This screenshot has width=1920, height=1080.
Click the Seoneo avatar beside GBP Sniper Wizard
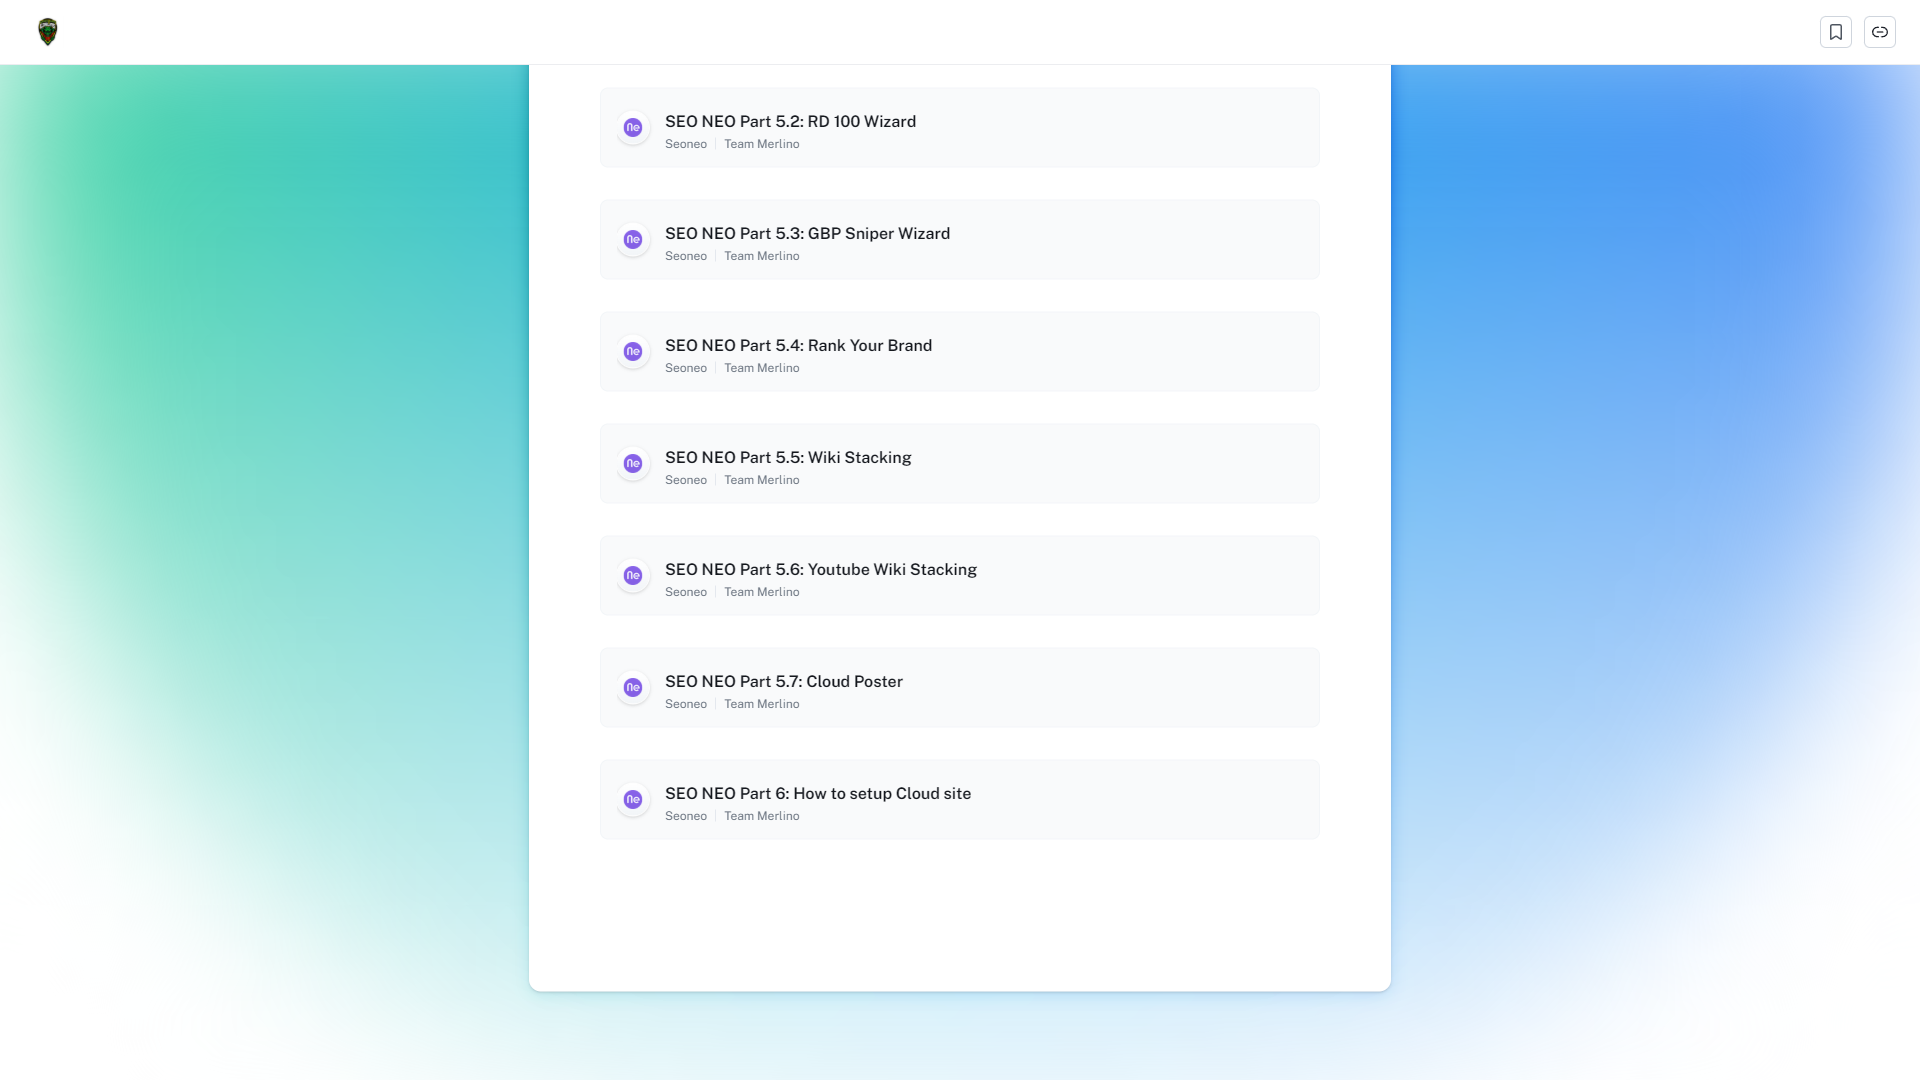coord(632,239)
